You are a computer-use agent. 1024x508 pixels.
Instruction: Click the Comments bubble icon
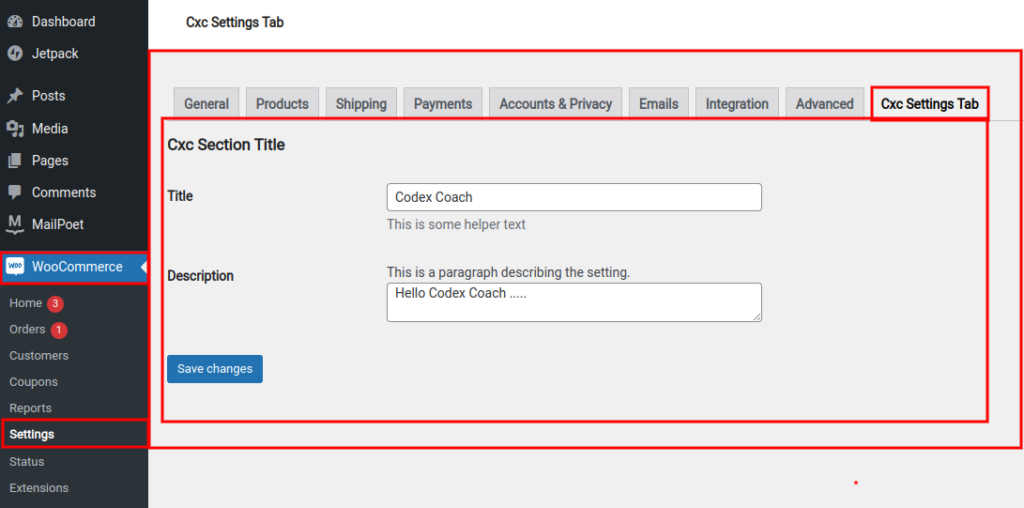tap(15, 192)
